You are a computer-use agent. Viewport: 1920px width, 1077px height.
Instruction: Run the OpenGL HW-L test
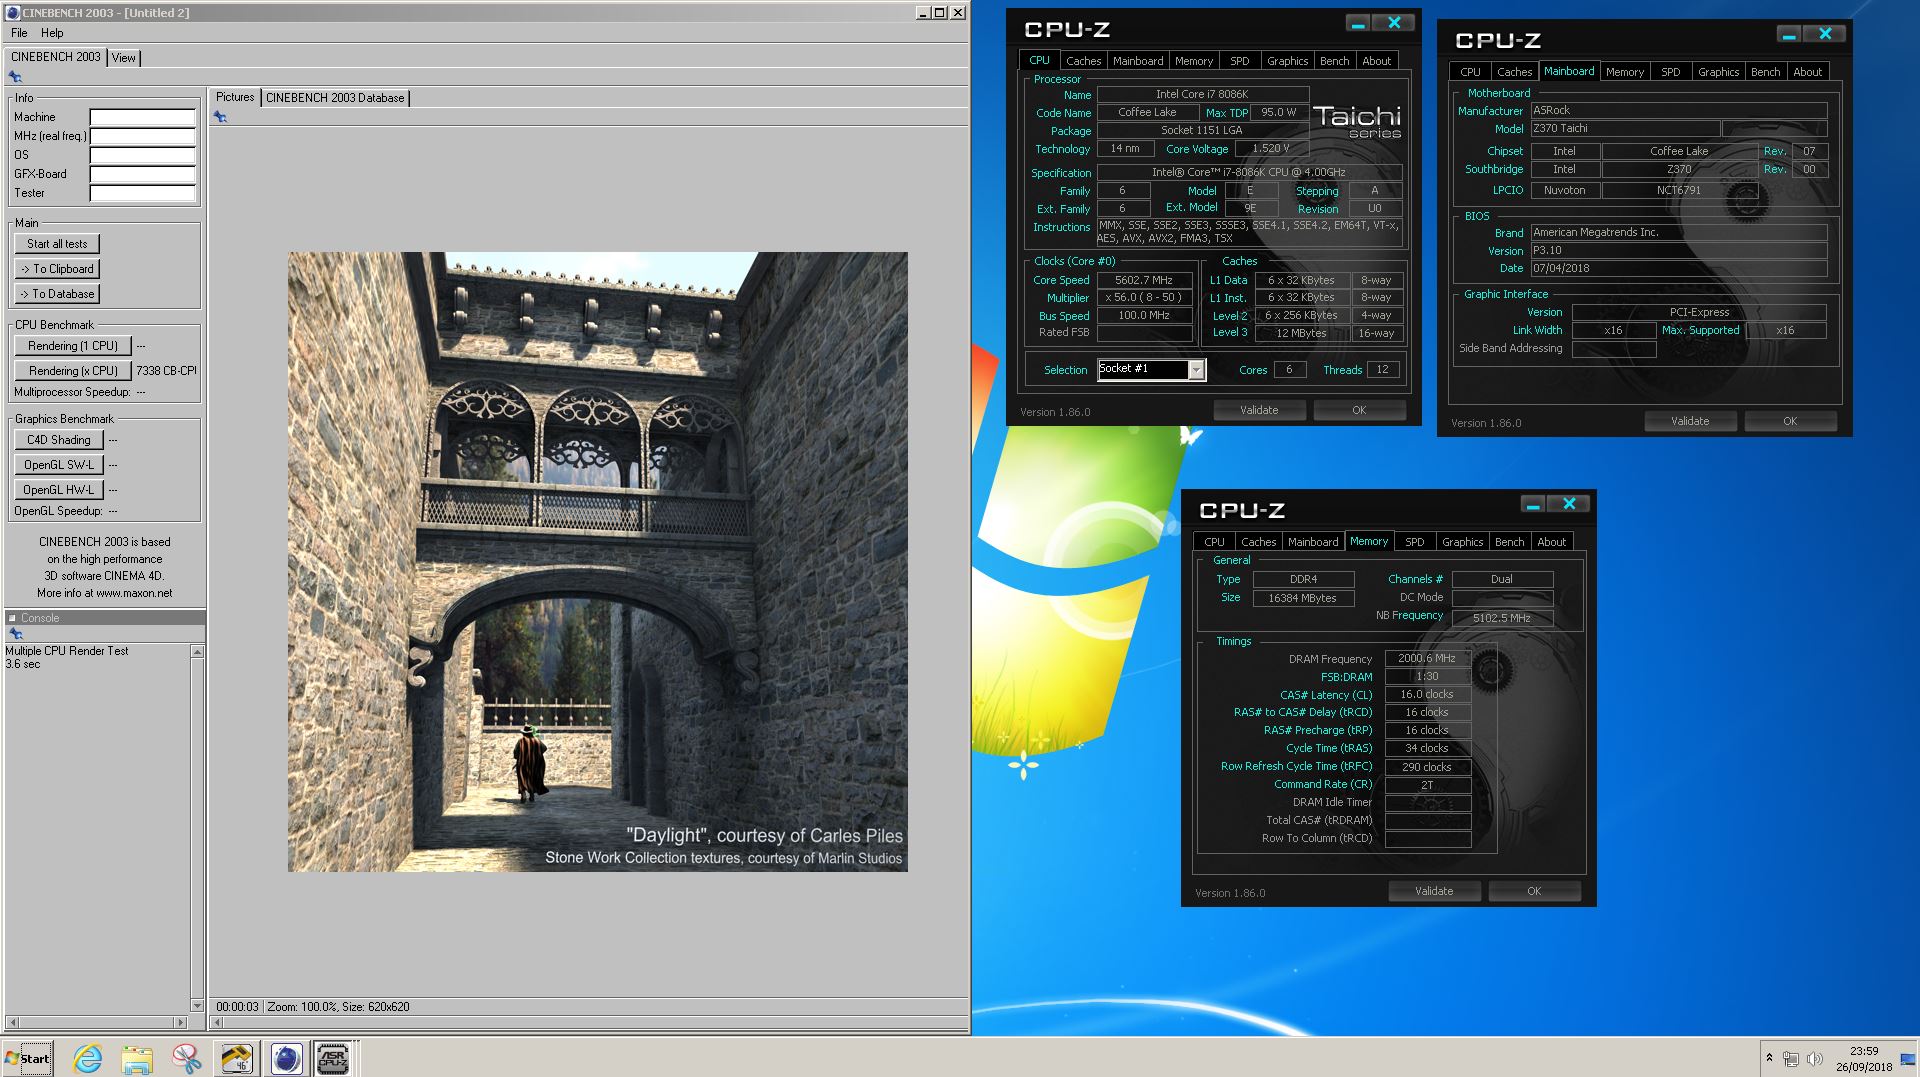pos(59,490)
